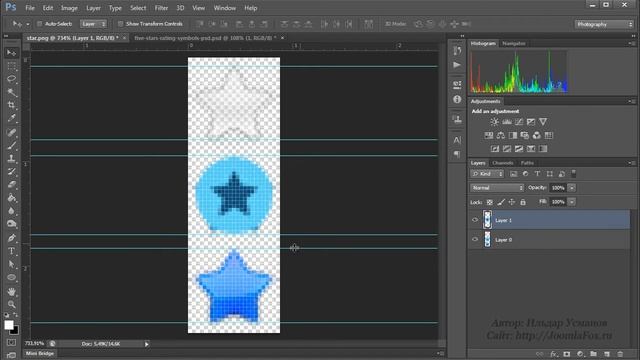The width and height of the screenshot is (640, 360).
Task: Select the Horizontal Type tool
Action: coord(11,251)
